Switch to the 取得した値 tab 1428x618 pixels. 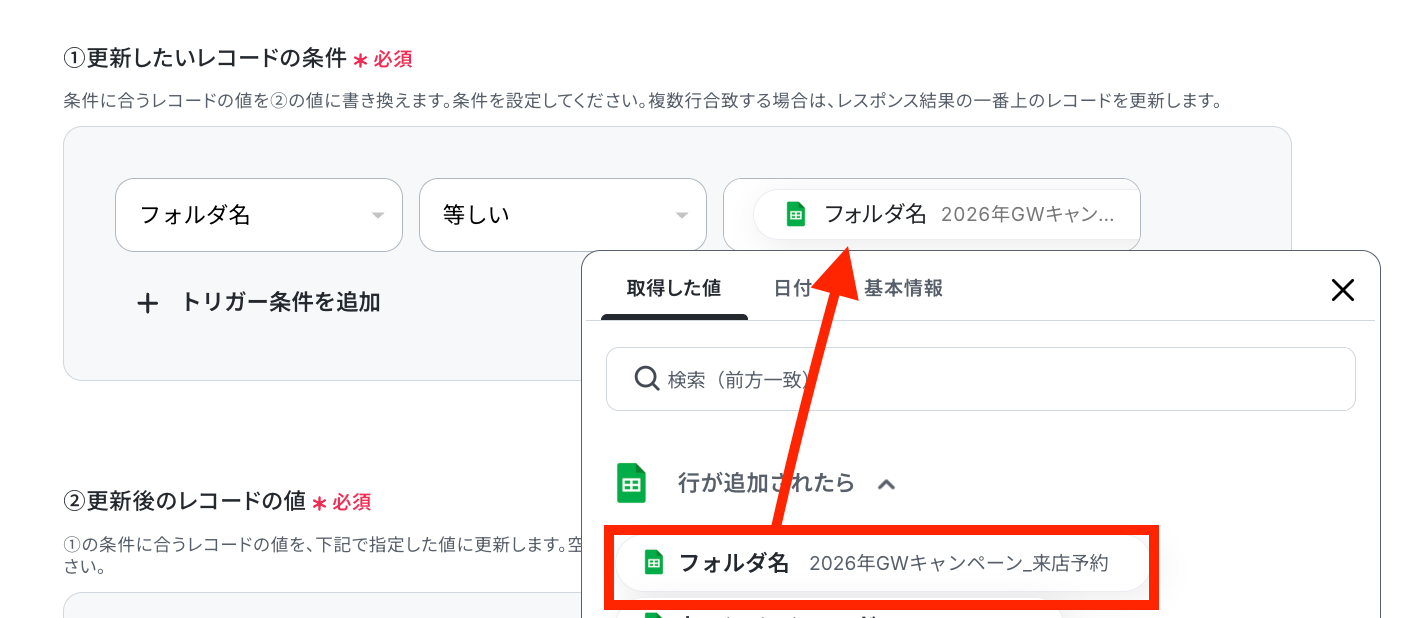(x=674, y=288)
